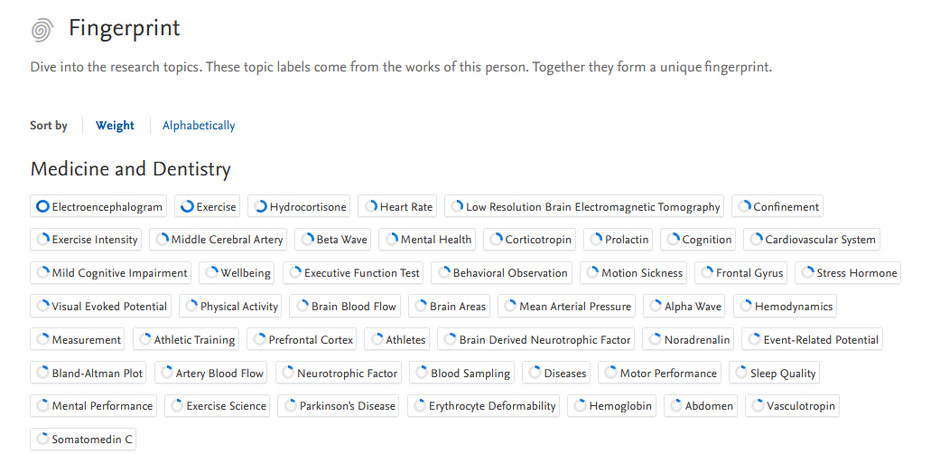Click the ring icon beside Confinement
Screen dimensions: 940x473
pyautogui.click(x=745, y=206)
